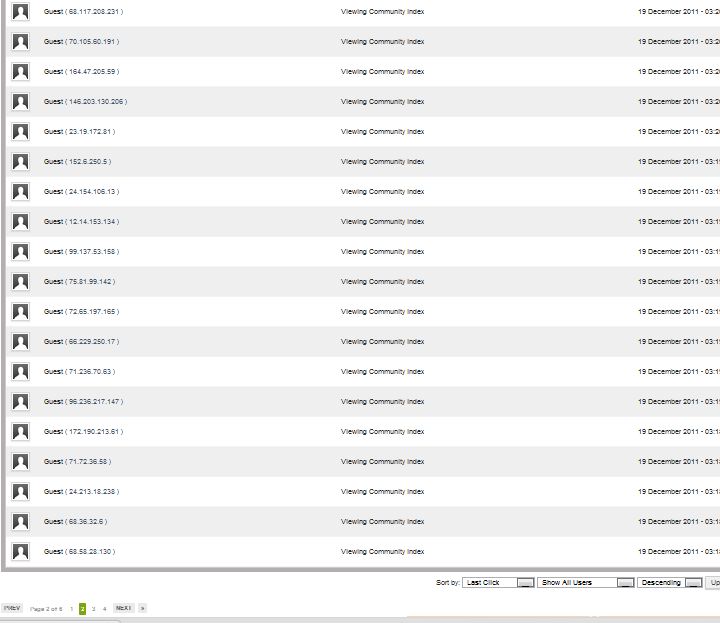Click IP text 96.236.217.147
The image size is (720, 623).
click(x=94, y=402)
